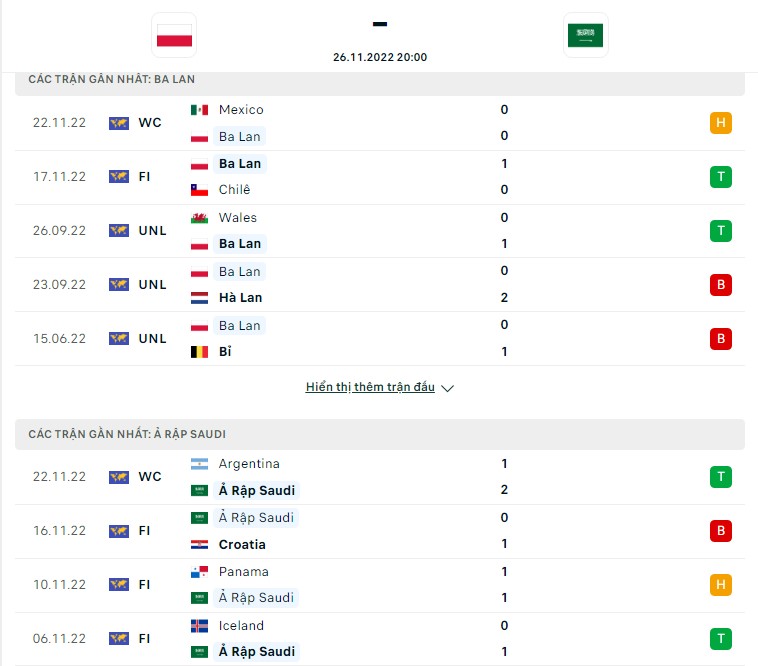This screenshot has height=666, width=758.
Task: Expand more matches with Hiển thị thêm trận đấu
Action: [x=370, y=387]
